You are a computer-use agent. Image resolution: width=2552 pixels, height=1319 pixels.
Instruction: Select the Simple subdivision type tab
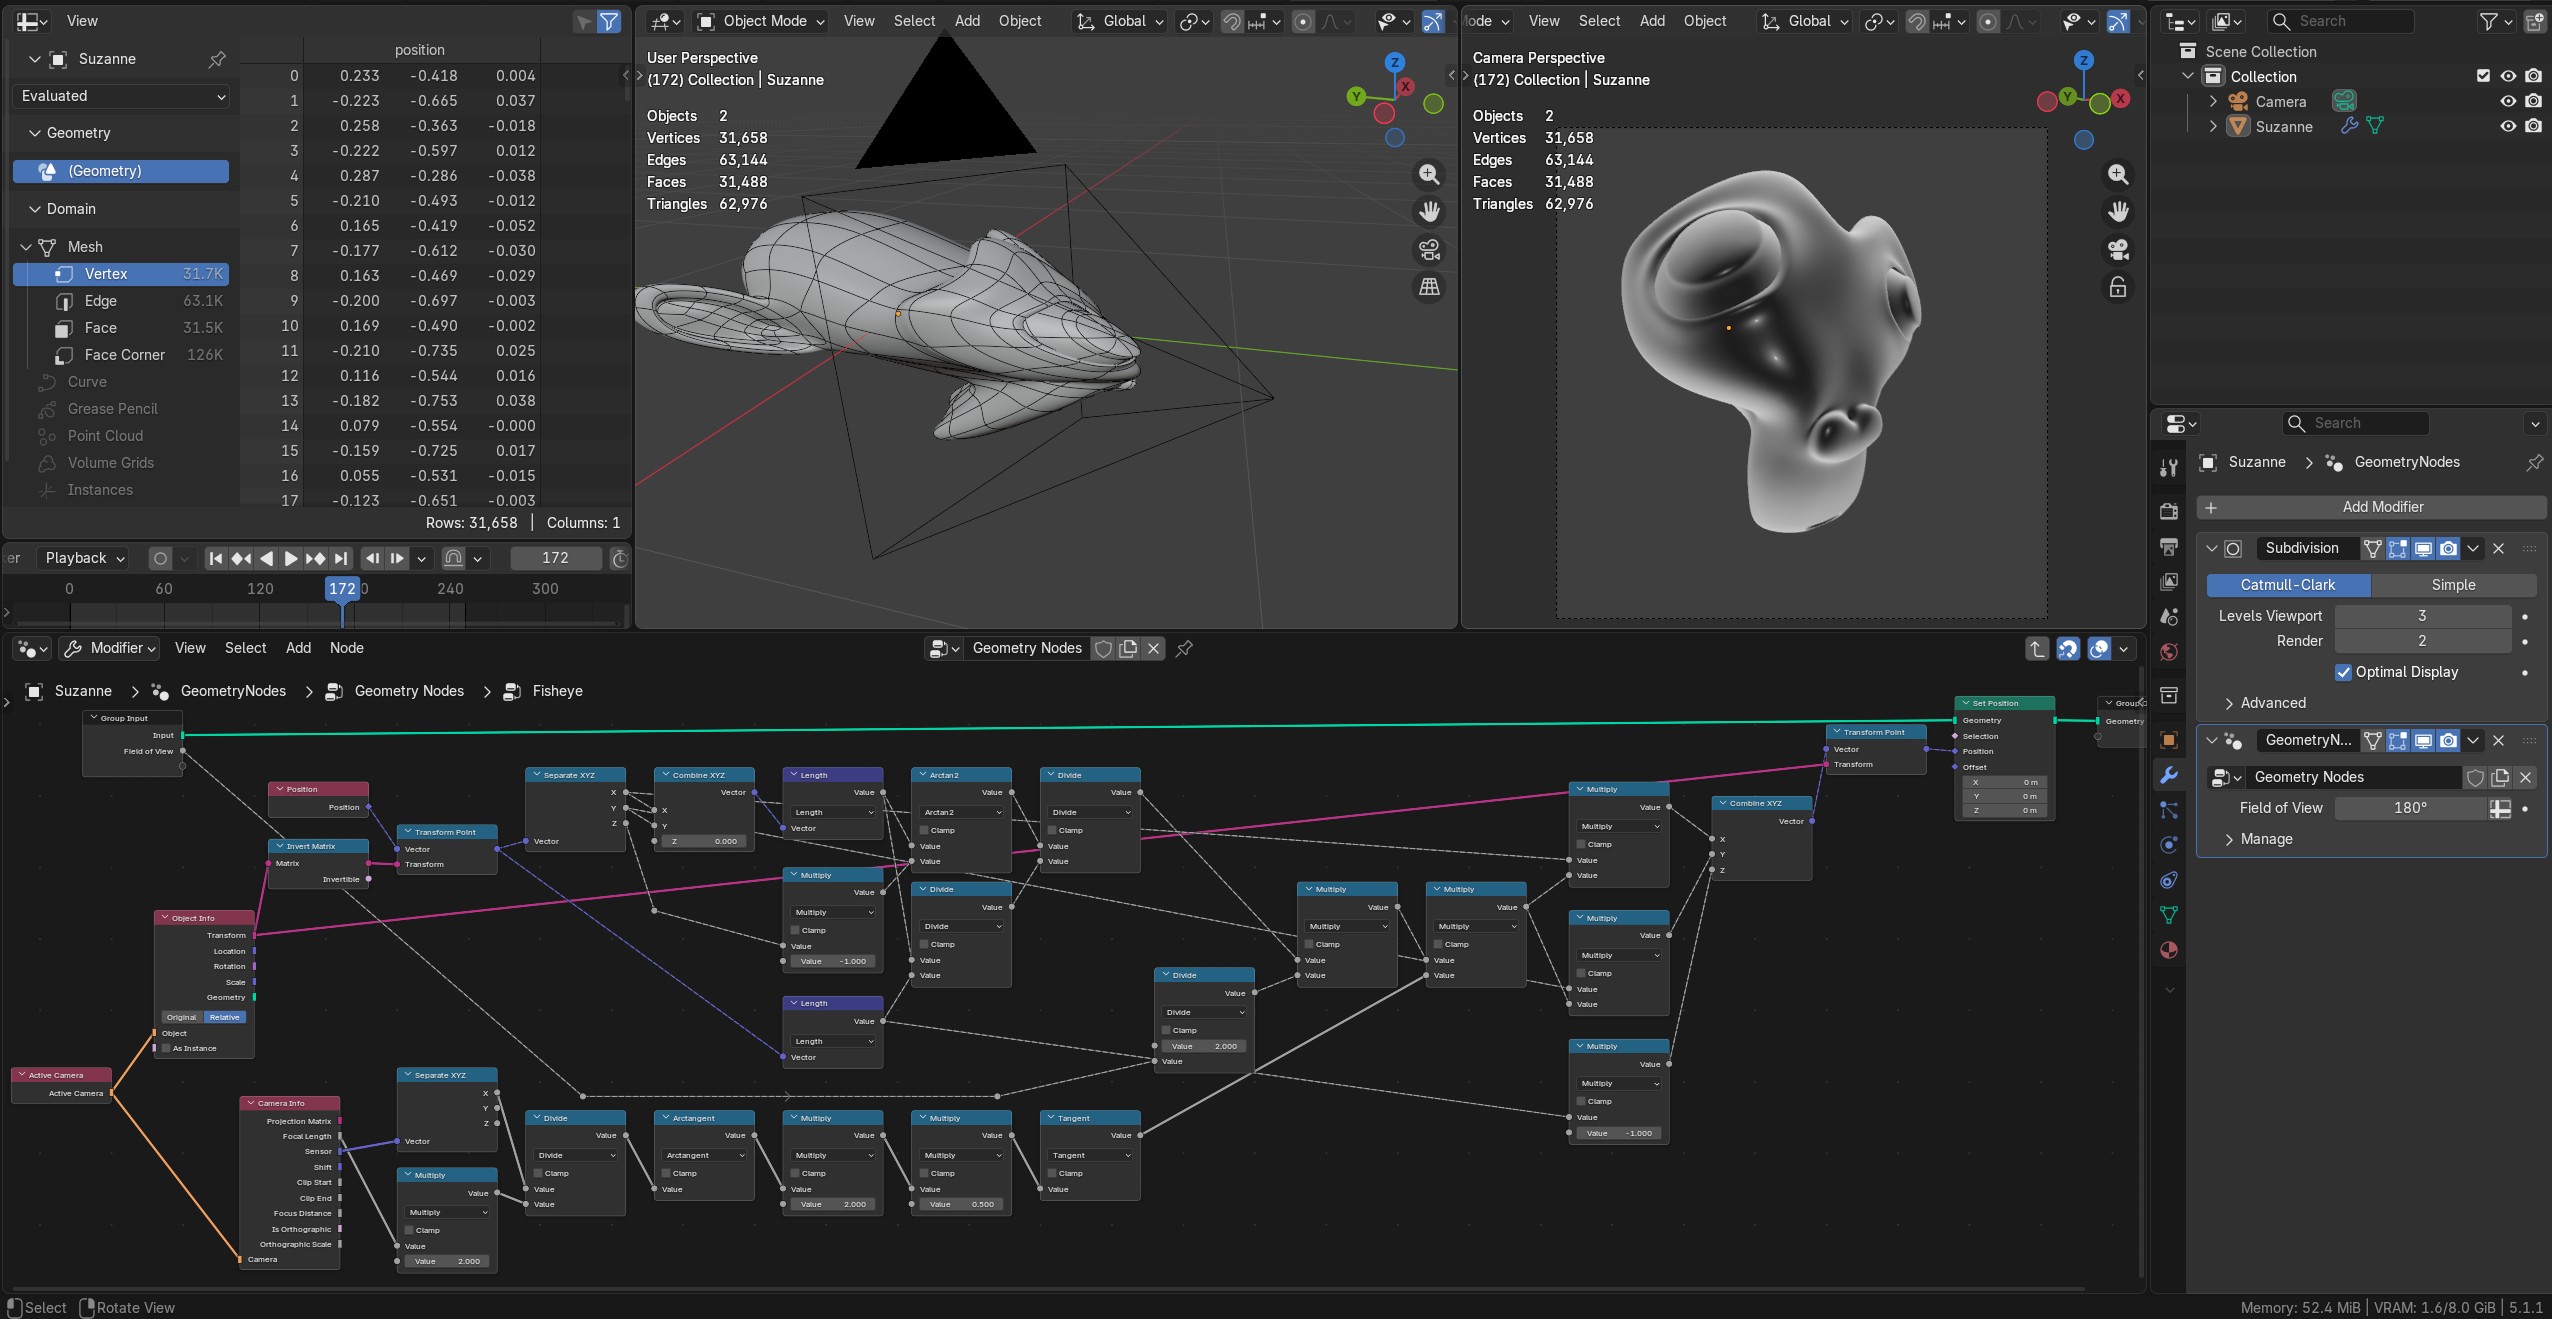[2454, 585]
